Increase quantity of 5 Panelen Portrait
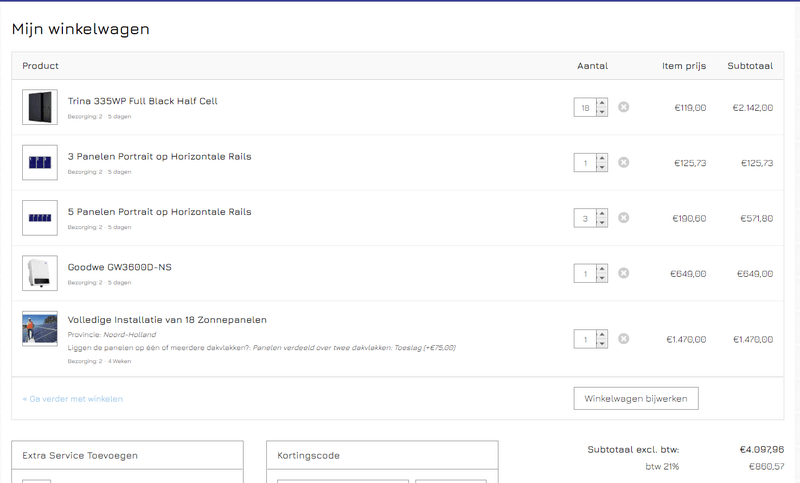 point(602,213)
